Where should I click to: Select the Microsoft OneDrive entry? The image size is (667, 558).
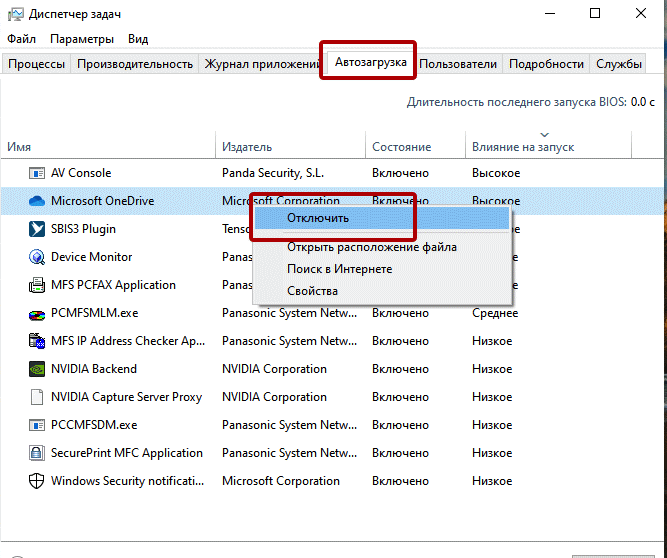click(x=103, y=201)
